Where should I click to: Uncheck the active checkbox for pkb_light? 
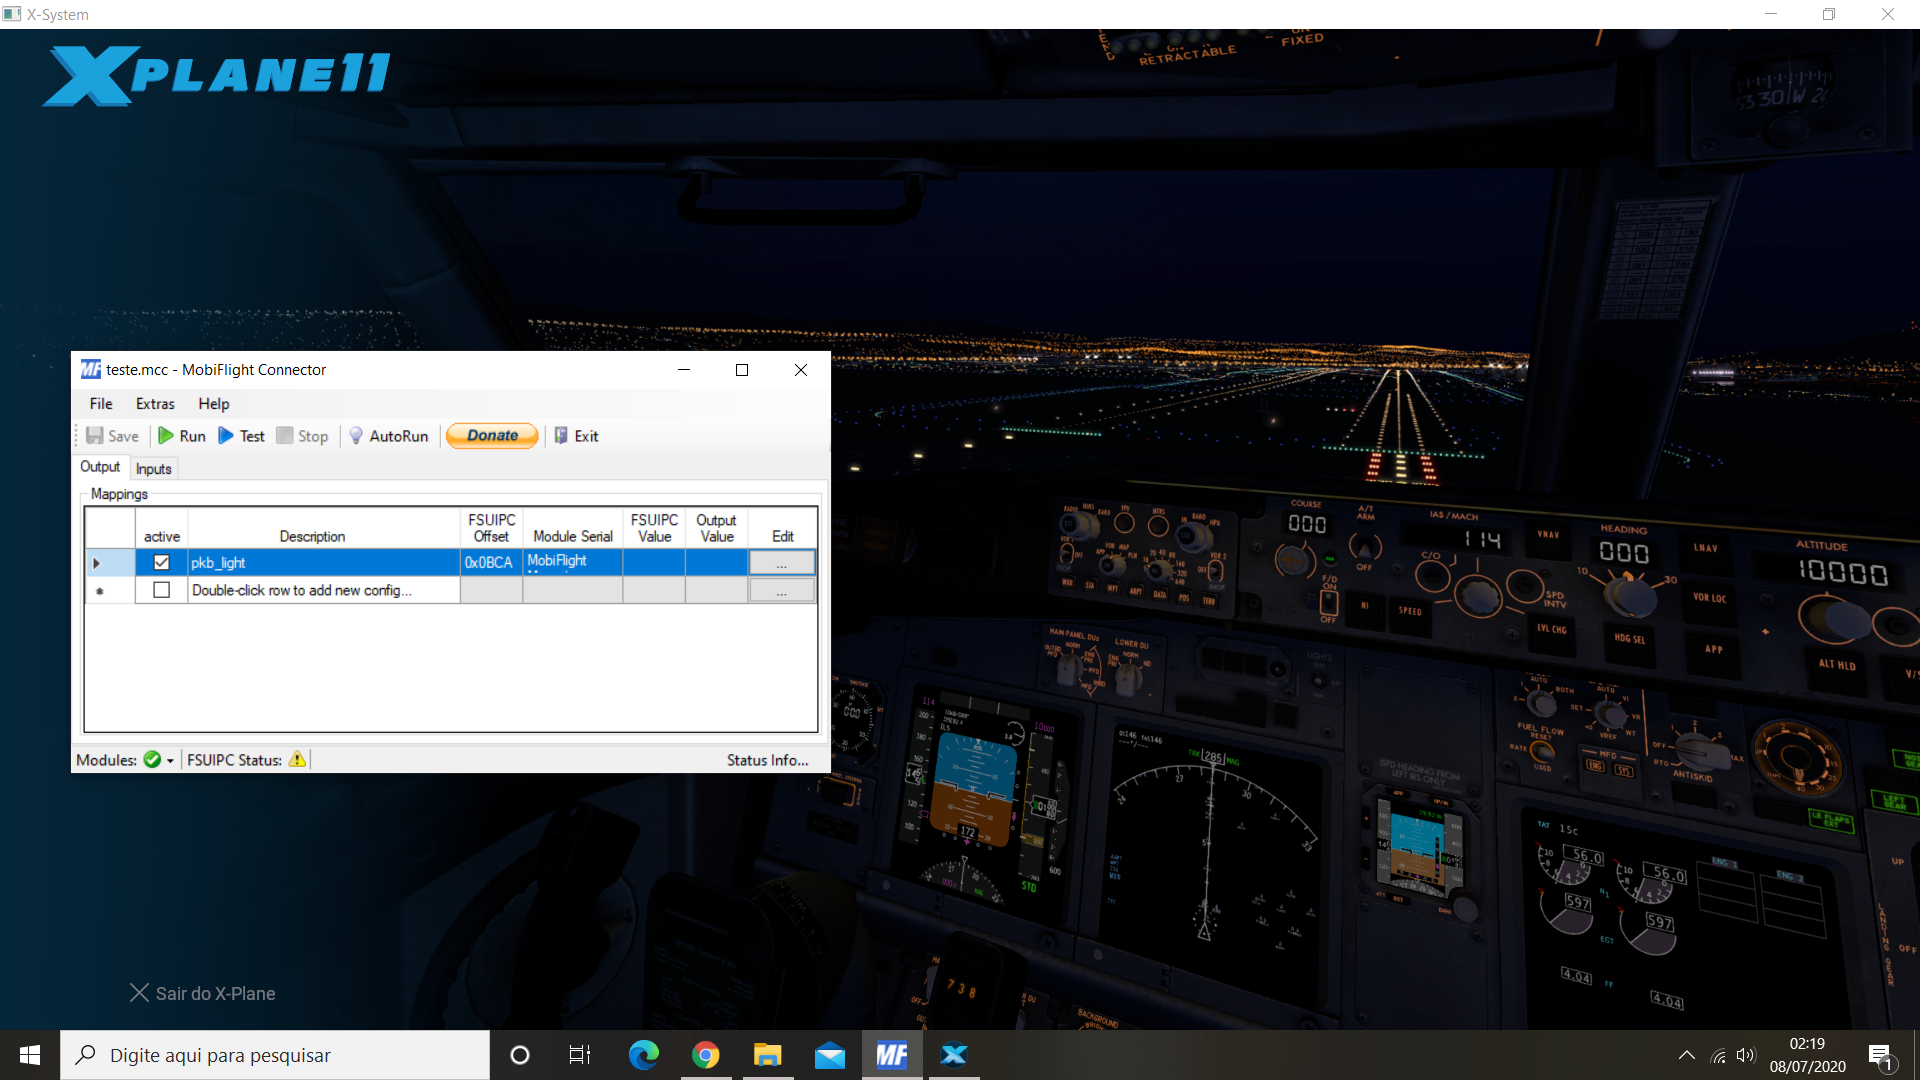pyautogui.click(x=161, y=563)
